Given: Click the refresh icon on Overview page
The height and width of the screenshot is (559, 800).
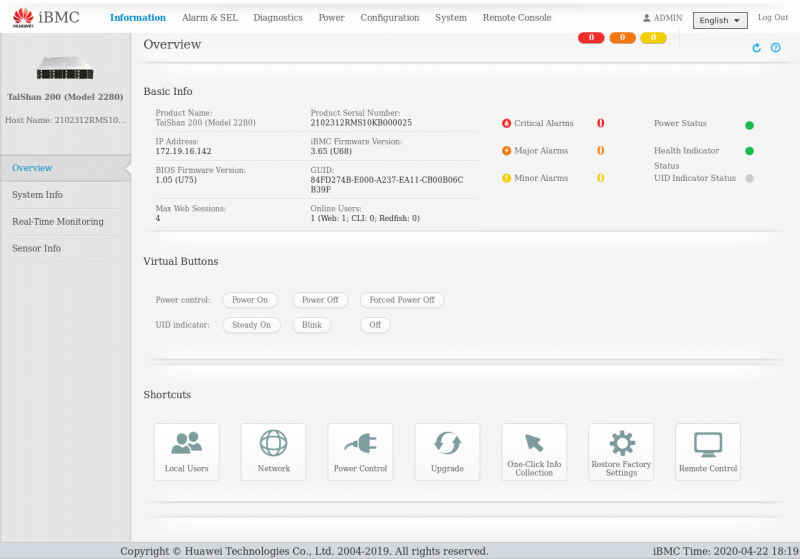Looking at the screenshot, I should [x=756, y=47].
